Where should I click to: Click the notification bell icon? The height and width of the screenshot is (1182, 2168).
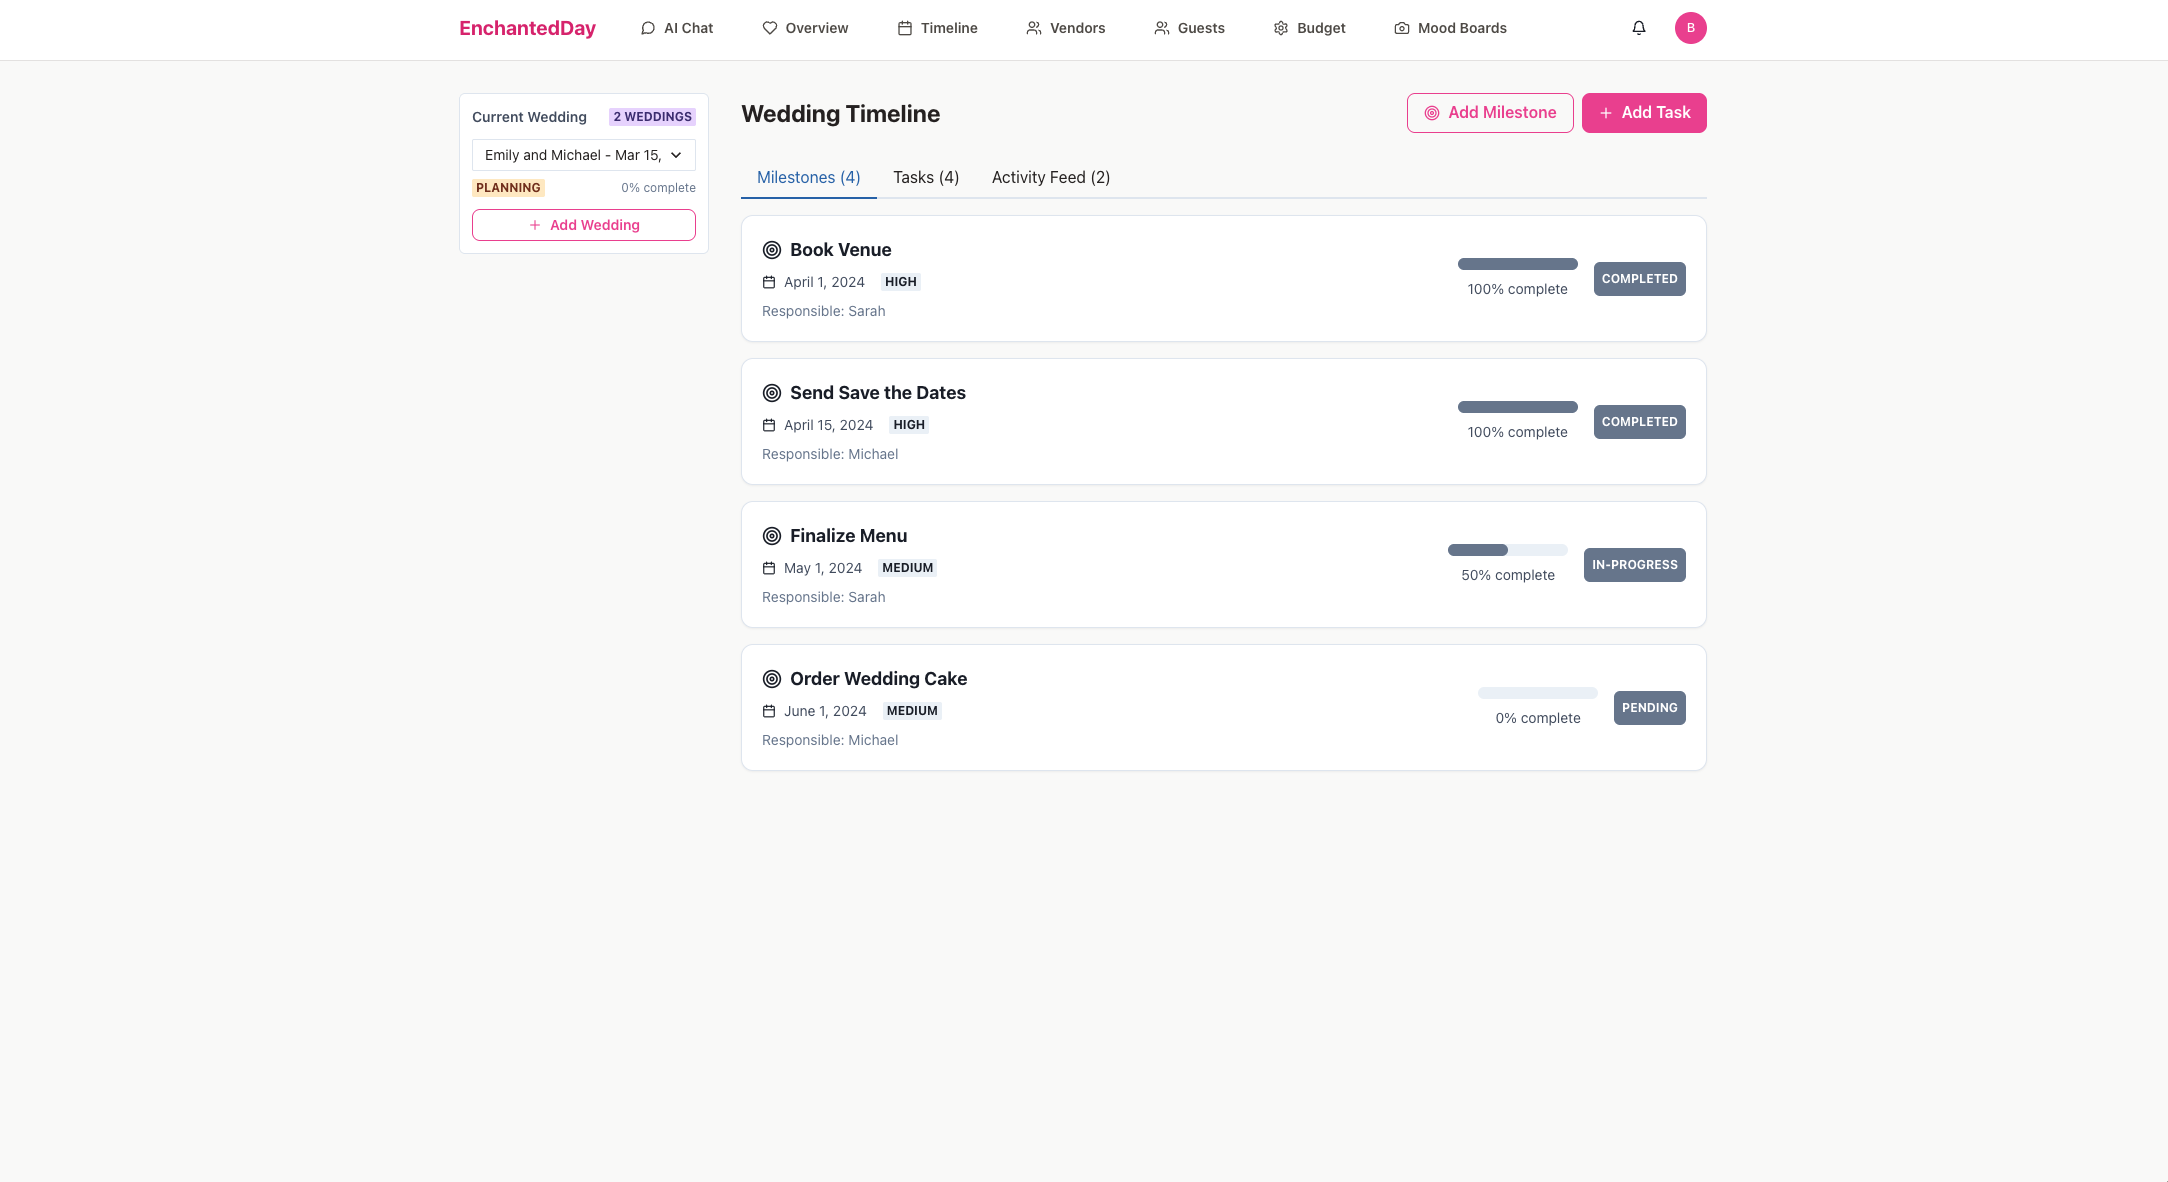(x=1638, y=28)
